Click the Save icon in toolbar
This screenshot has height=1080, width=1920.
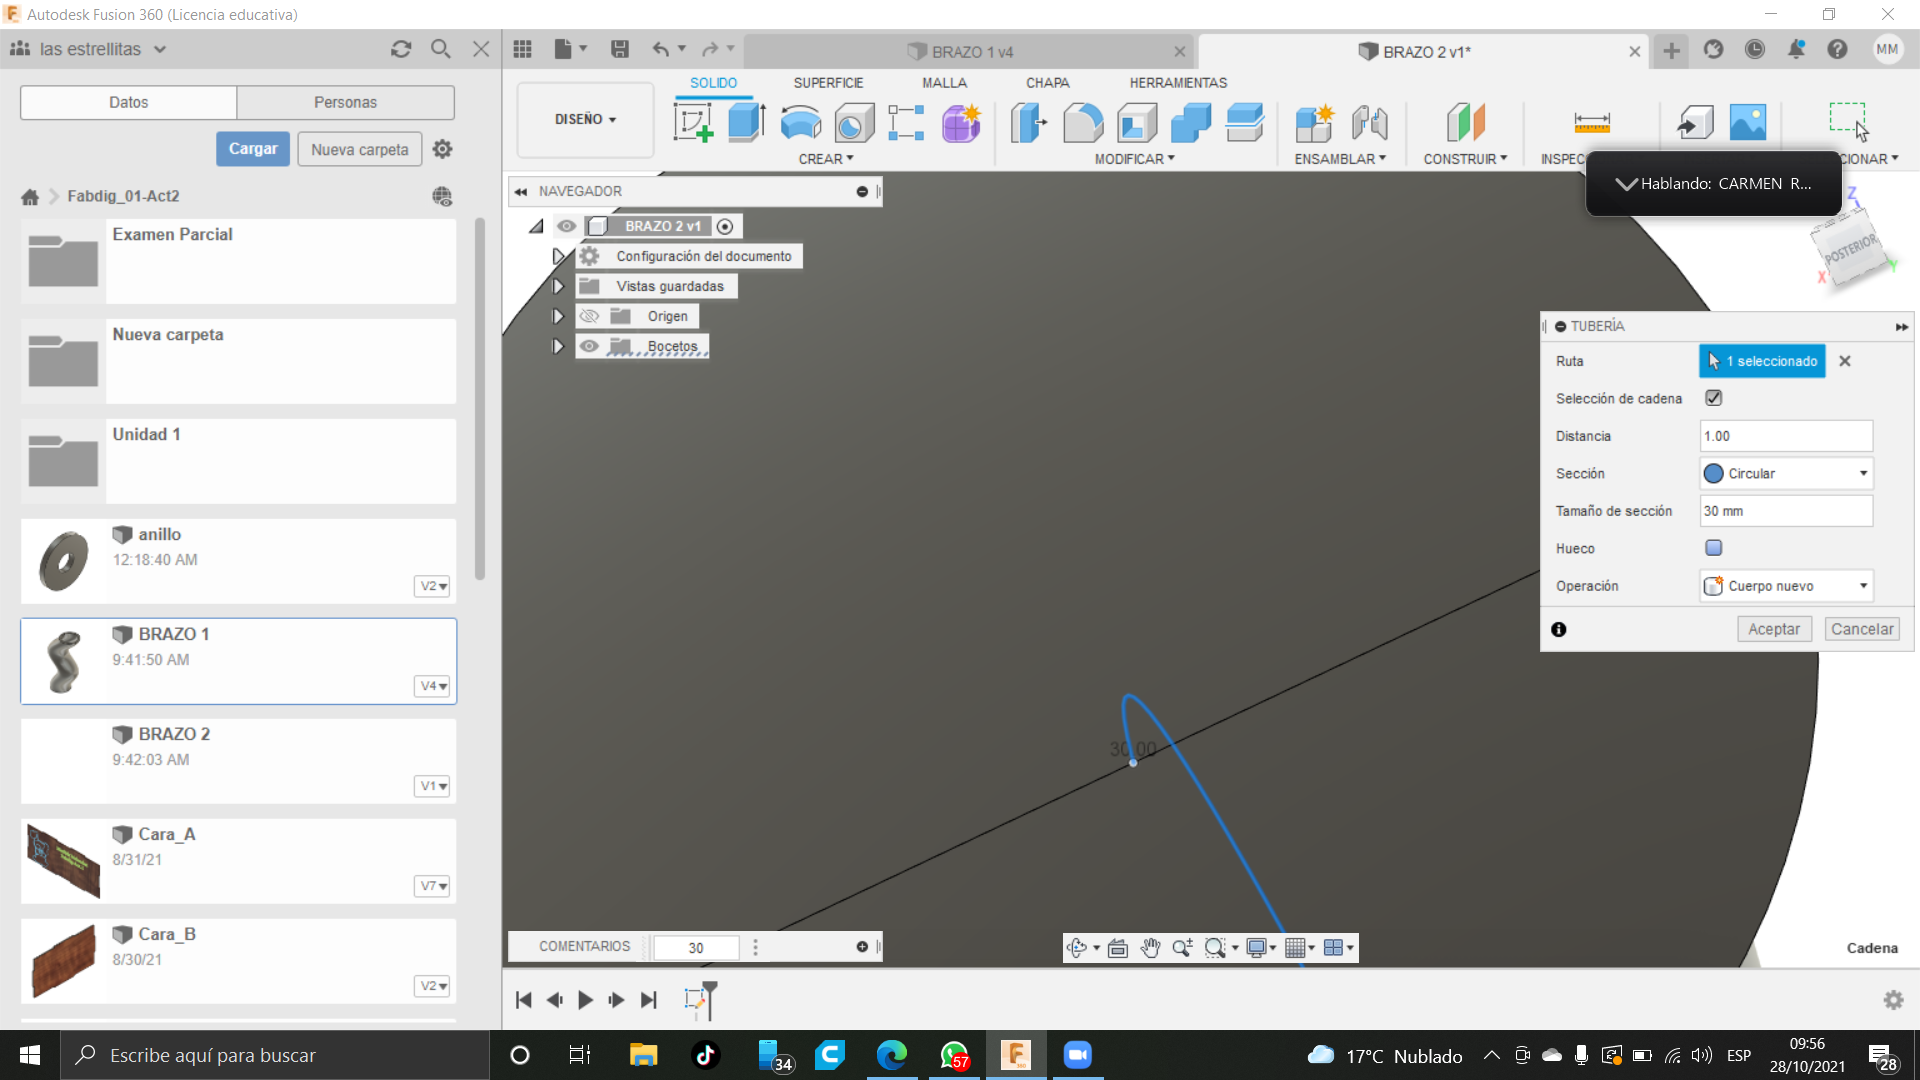(x=620, y=49)
